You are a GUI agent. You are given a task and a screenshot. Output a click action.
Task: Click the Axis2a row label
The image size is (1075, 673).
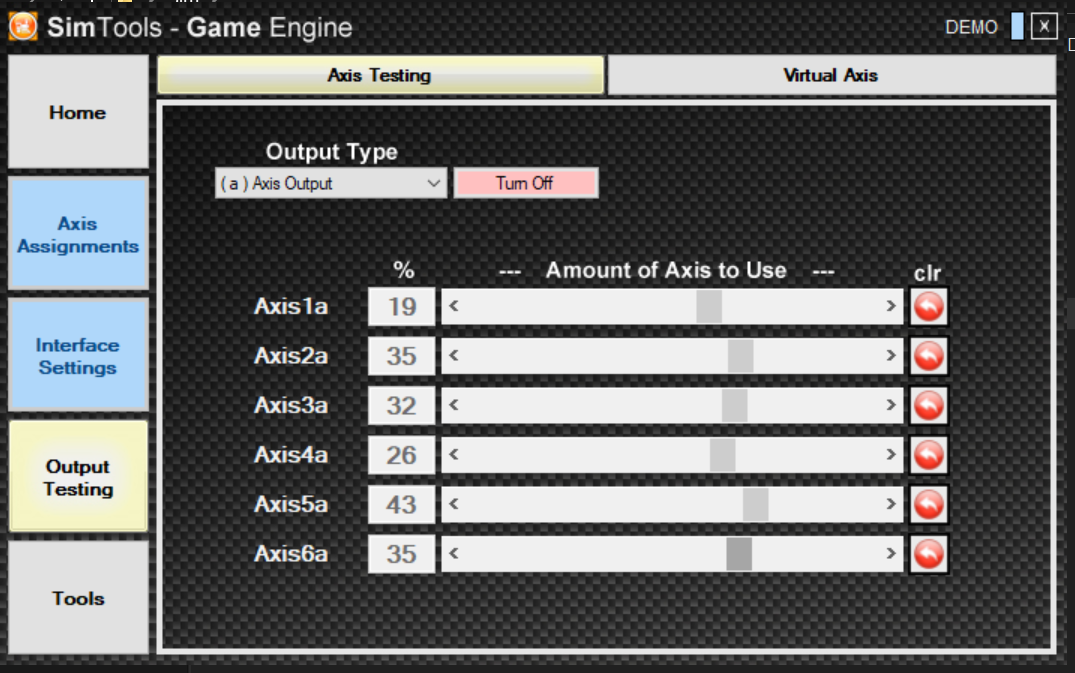point(291,356)
